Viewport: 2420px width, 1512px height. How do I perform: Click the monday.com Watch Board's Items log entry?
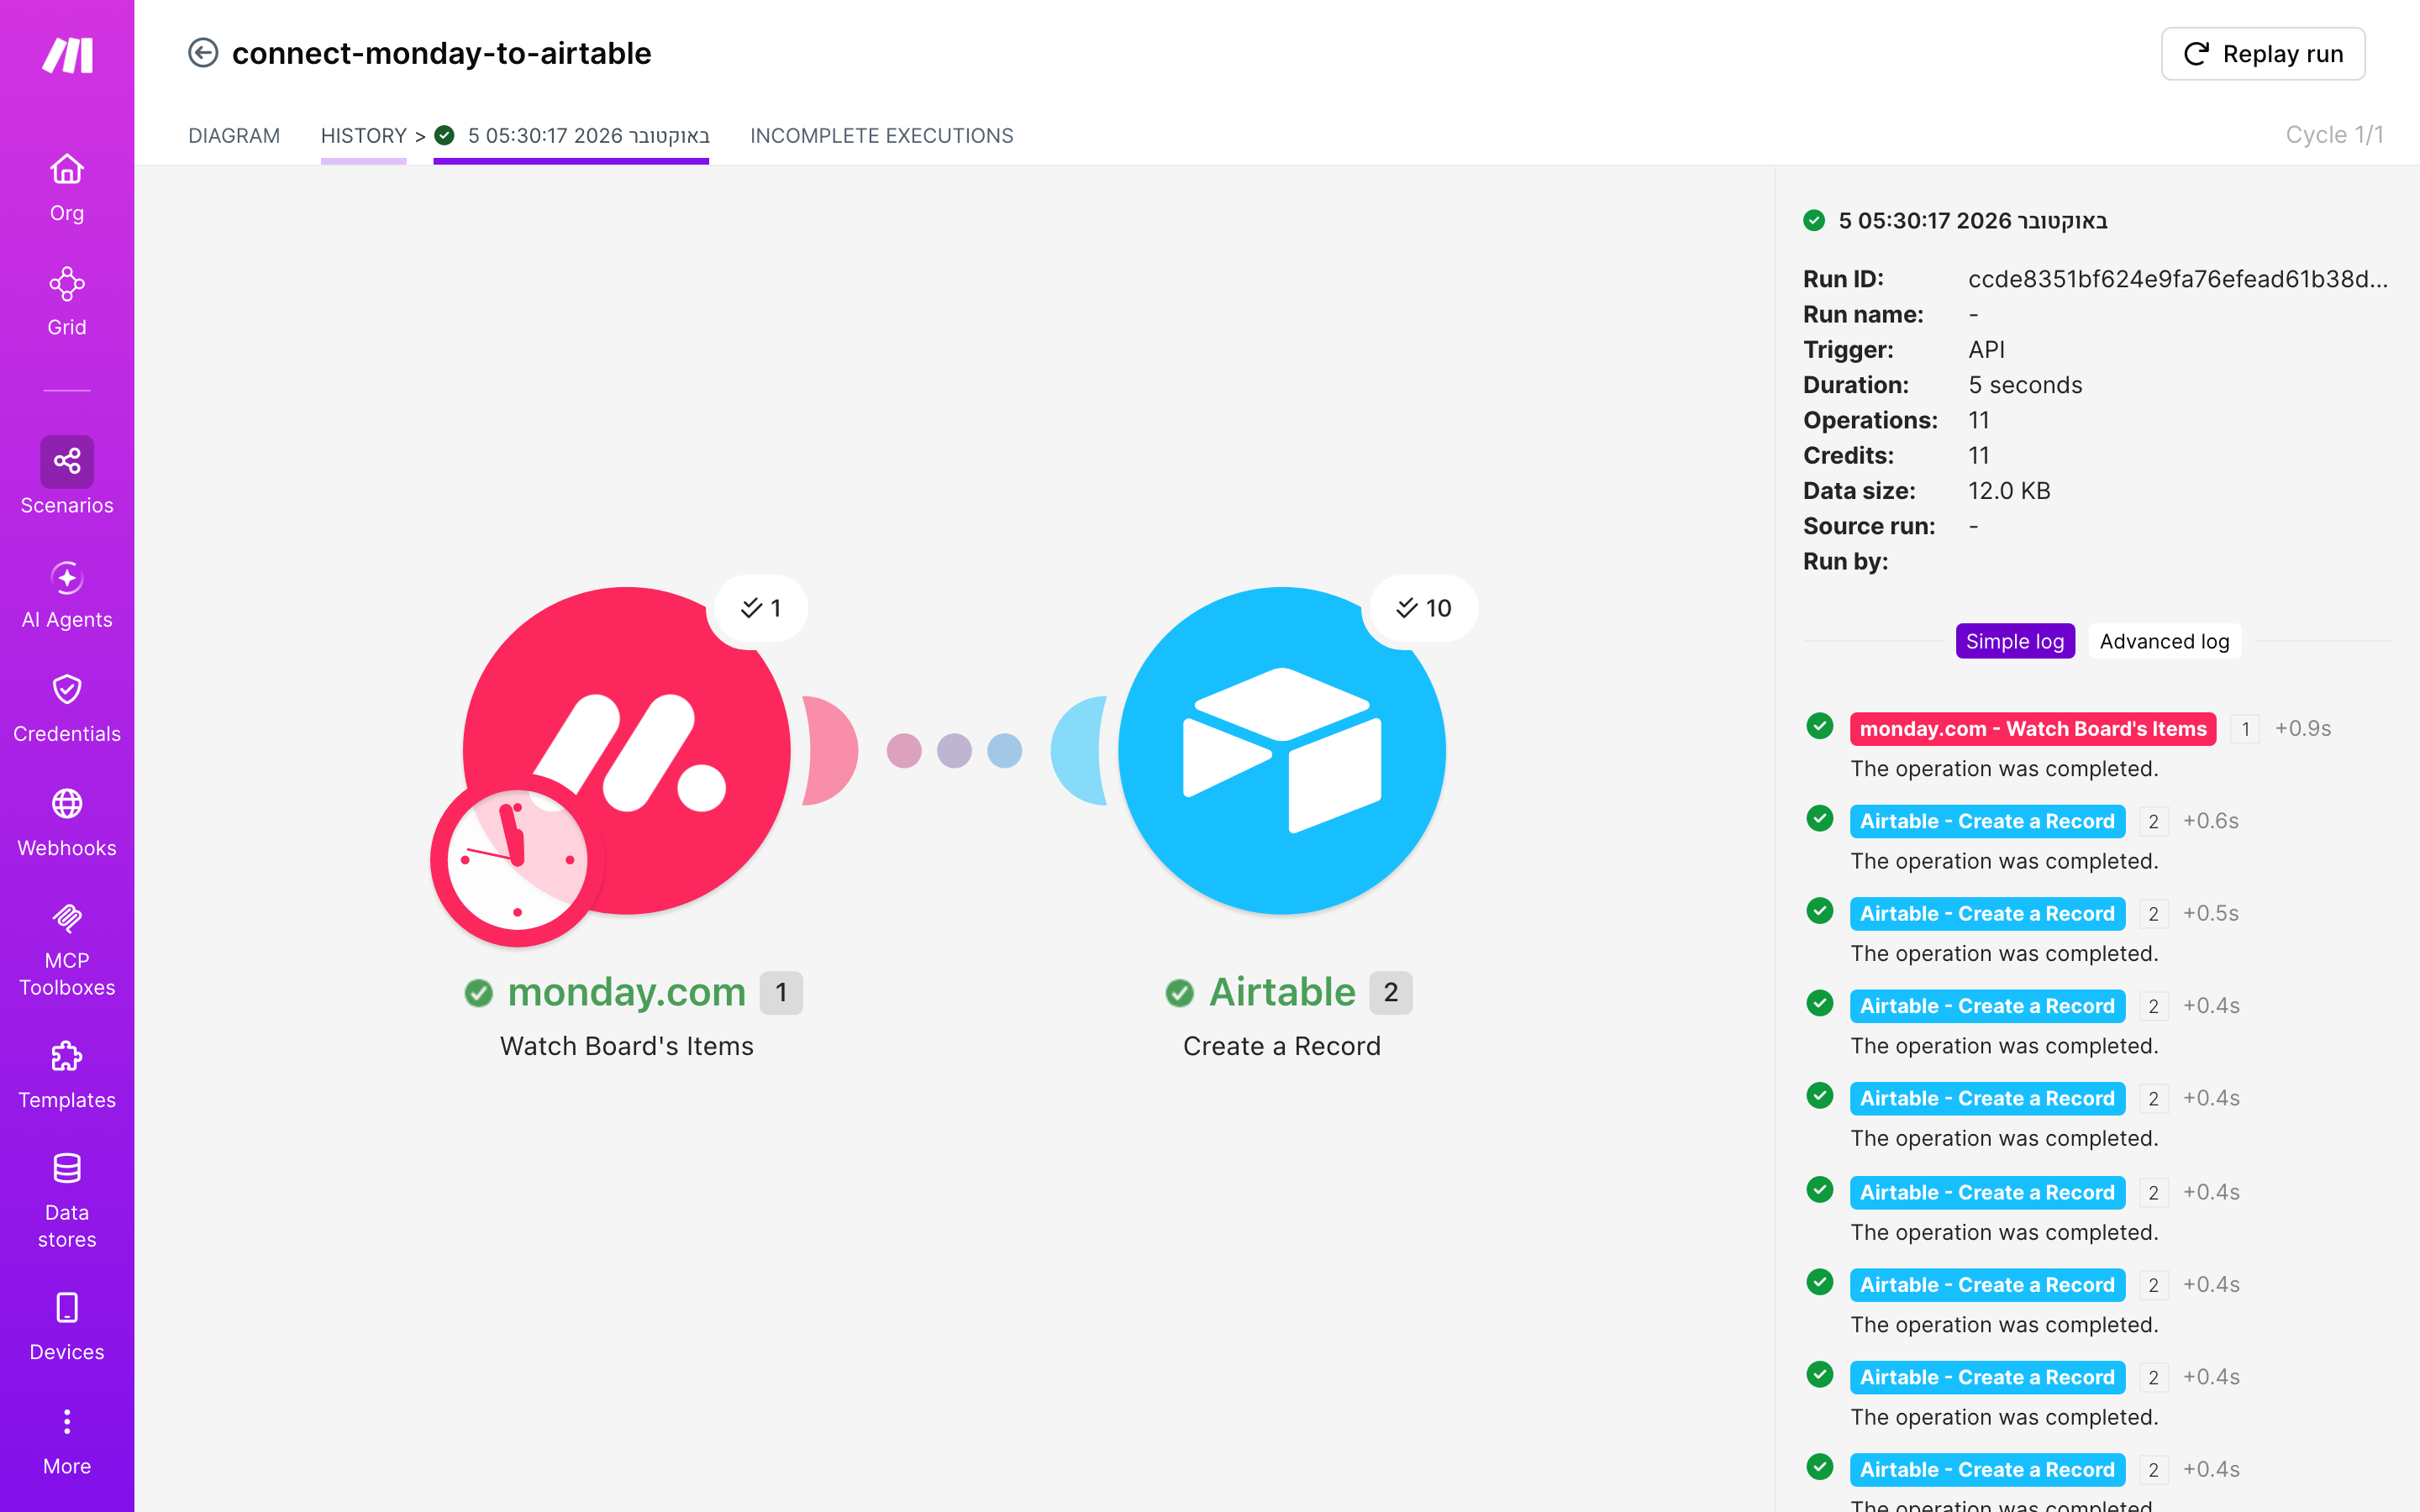[2032, 729]
